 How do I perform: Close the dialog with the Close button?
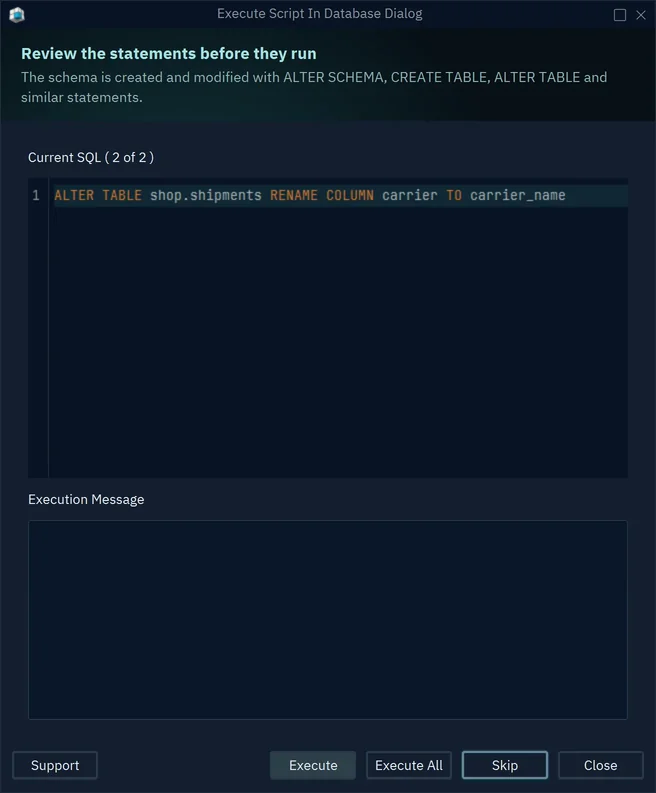click(600, 765)
